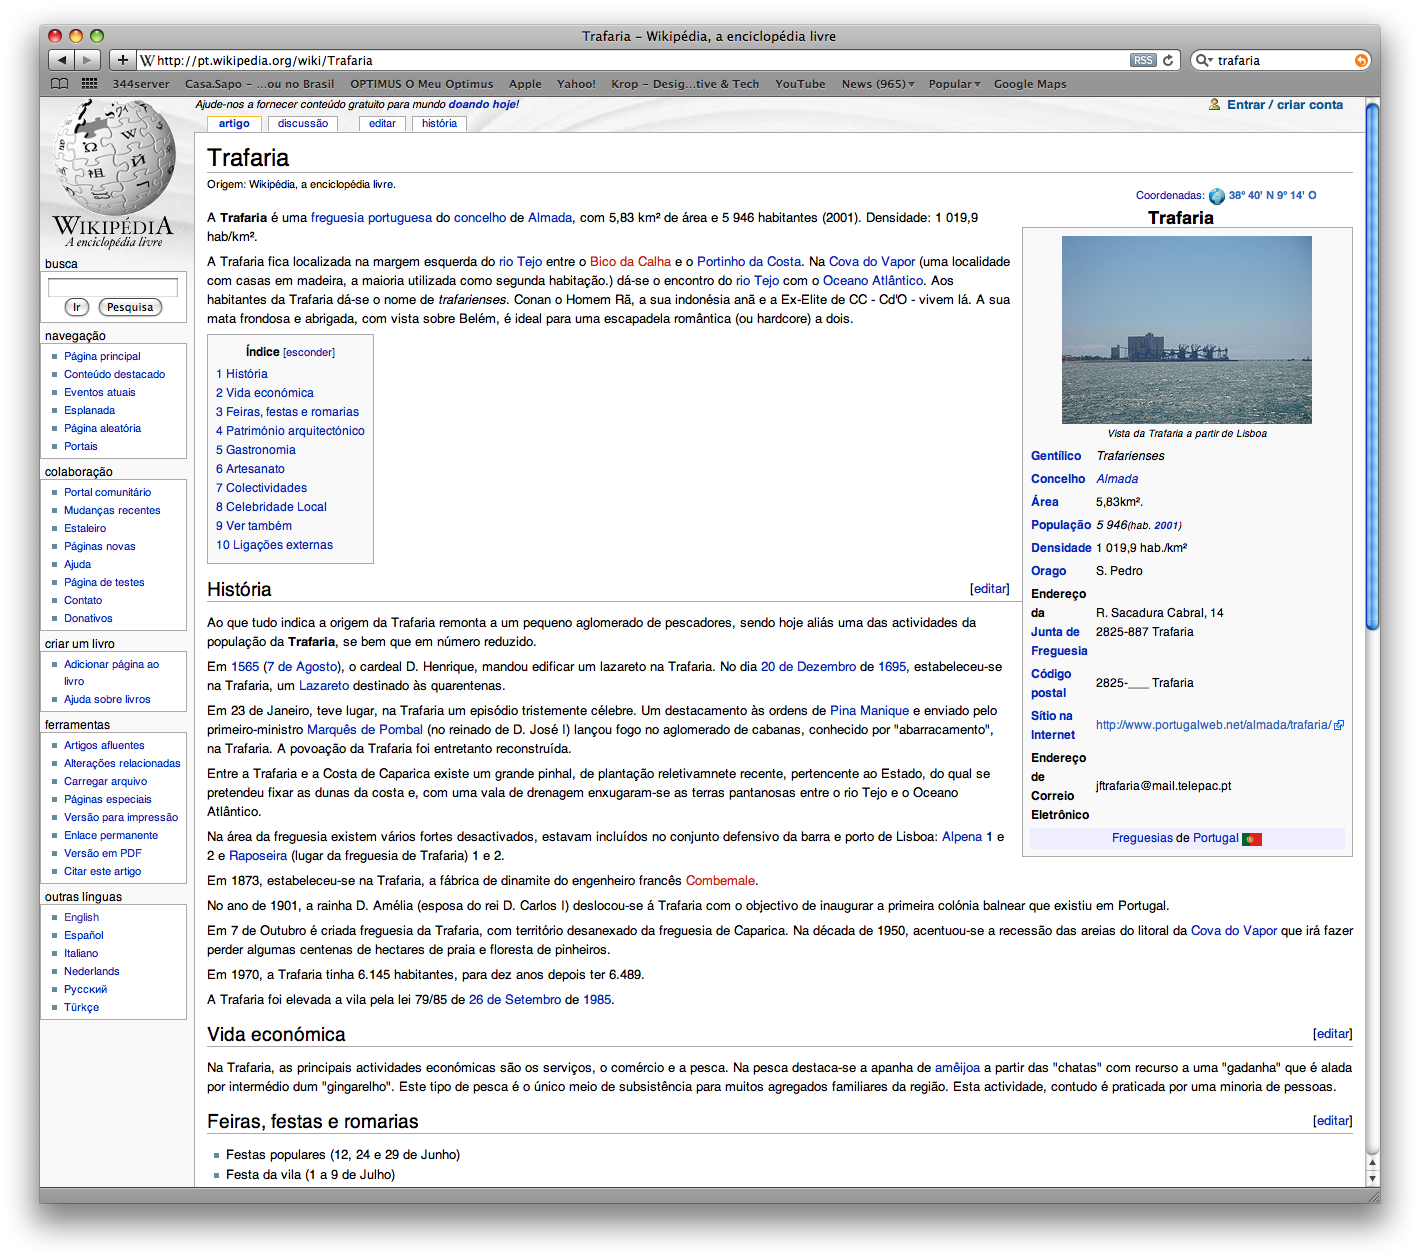Reload the page with the refresh icon

1168,60
